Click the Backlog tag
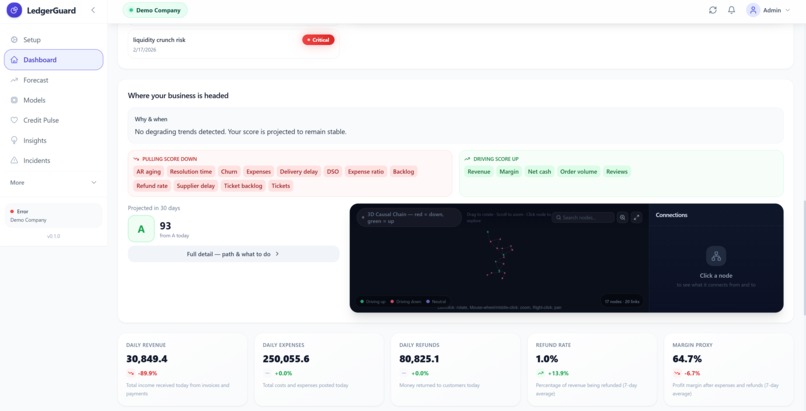This screenshot has height=411, width=806. [404, 172]
